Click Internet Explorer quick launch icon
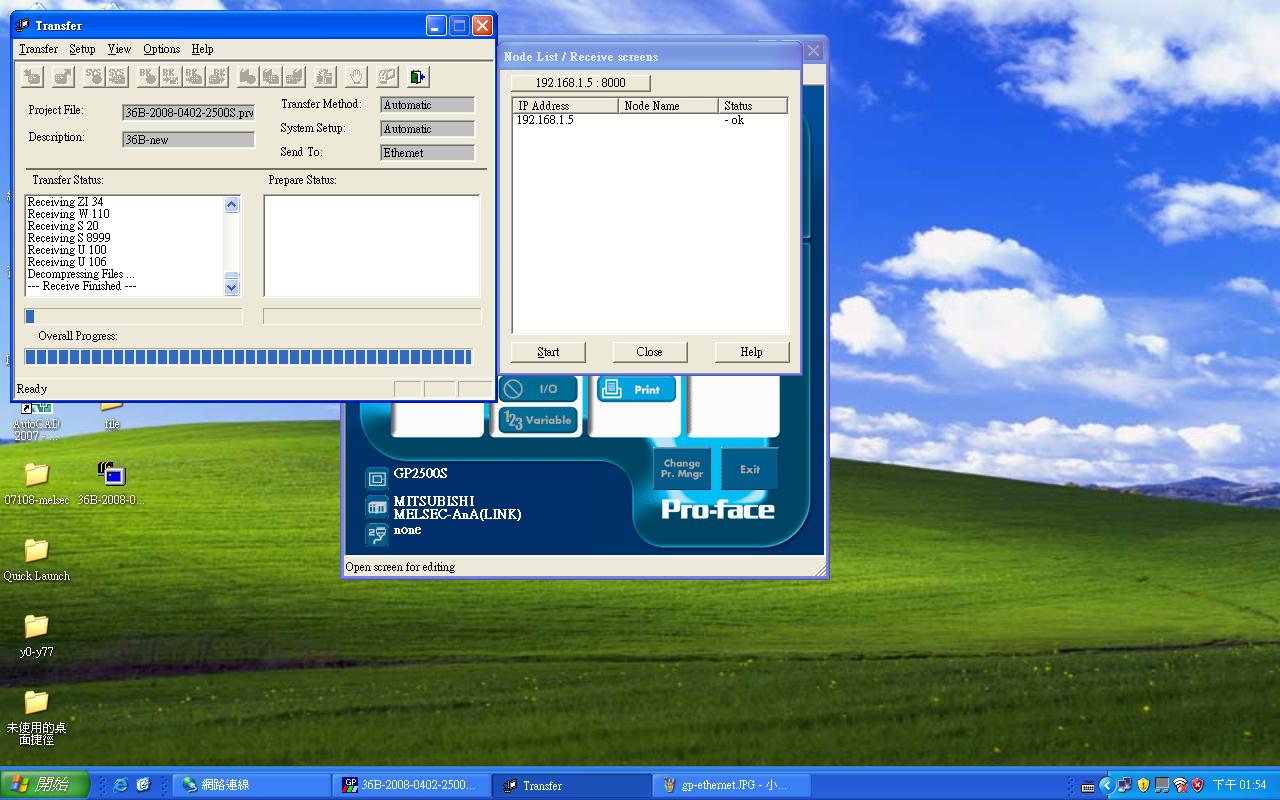This screenshot has height=800, width=1280. 121,785
